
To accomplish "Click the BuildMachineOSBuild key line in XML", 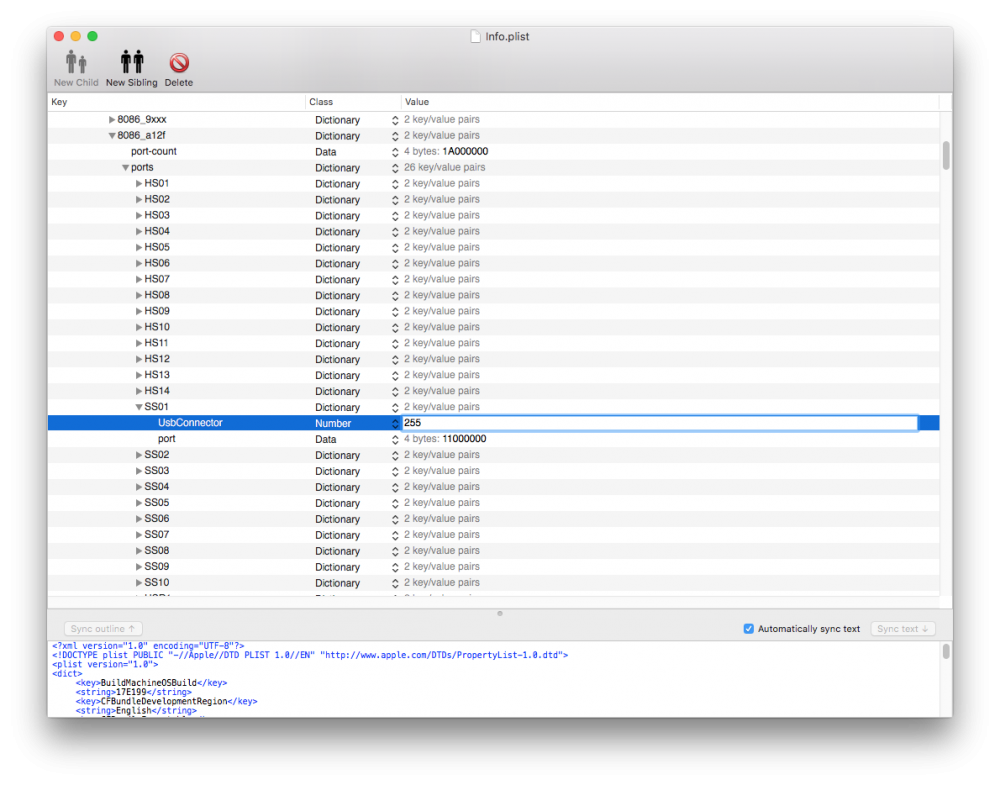I will [x=151, y=683].
